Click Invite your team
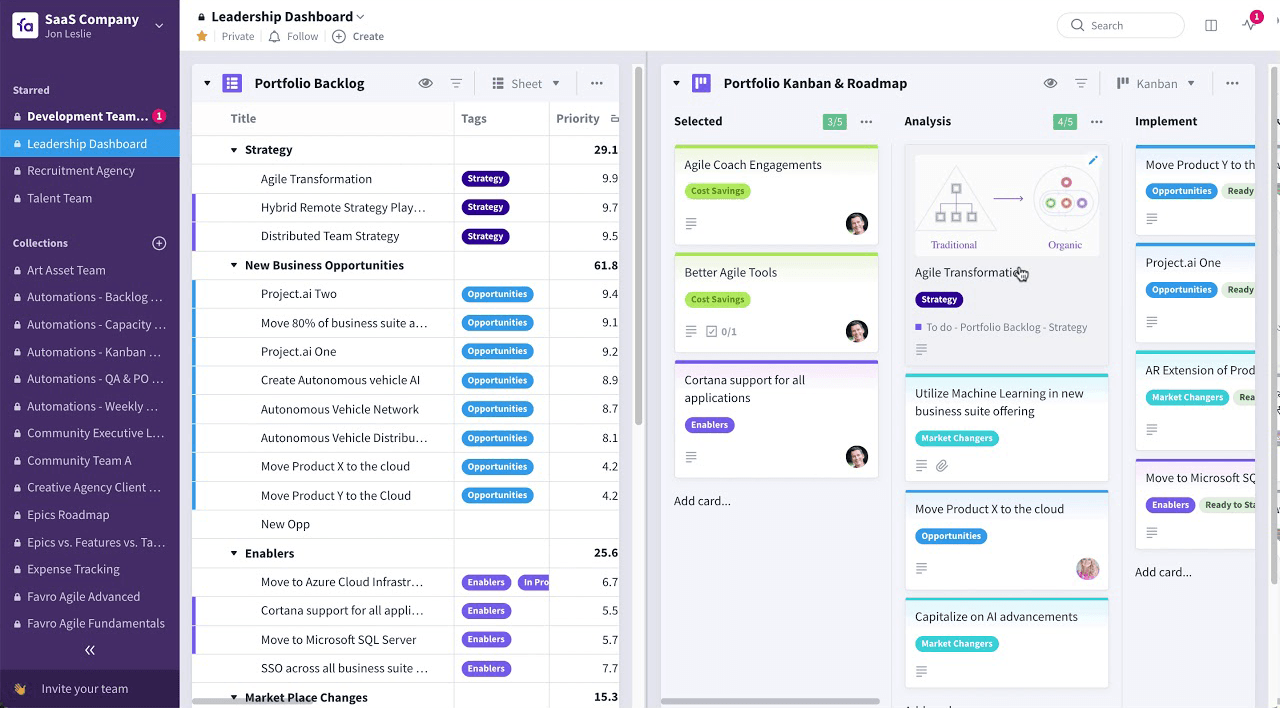This screenshot has height=708, width=1280. click(x=85, y=689)
